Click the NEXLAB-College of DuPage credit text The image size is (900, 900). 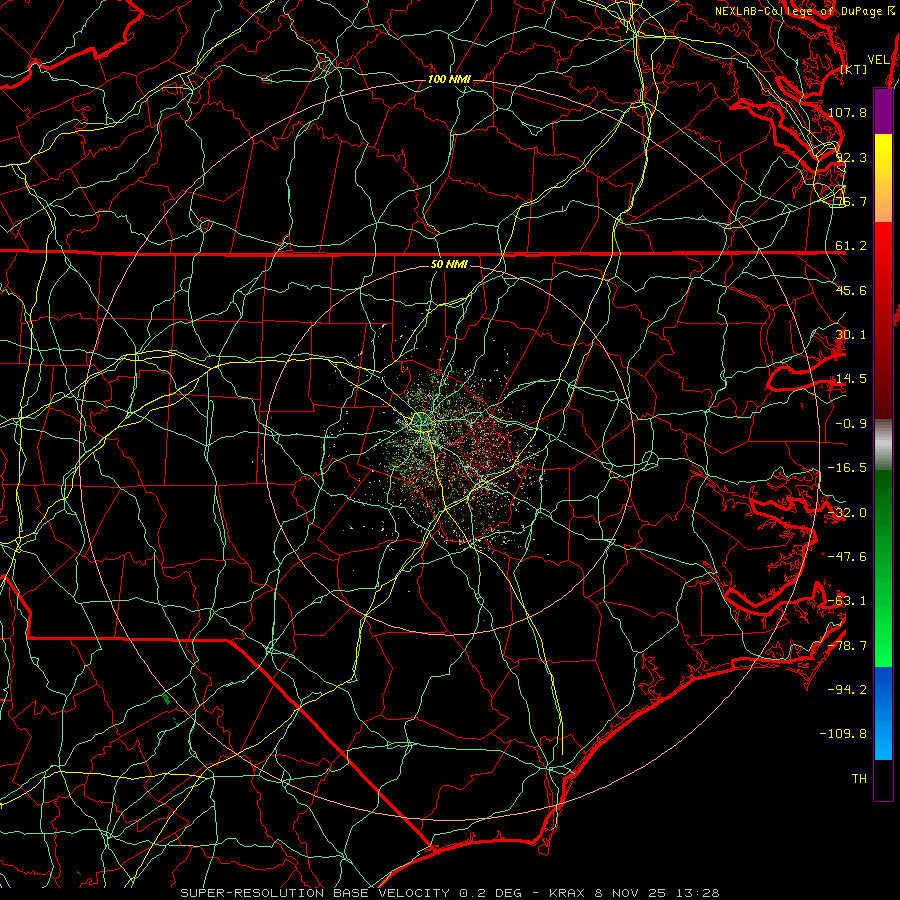point(805,11)
